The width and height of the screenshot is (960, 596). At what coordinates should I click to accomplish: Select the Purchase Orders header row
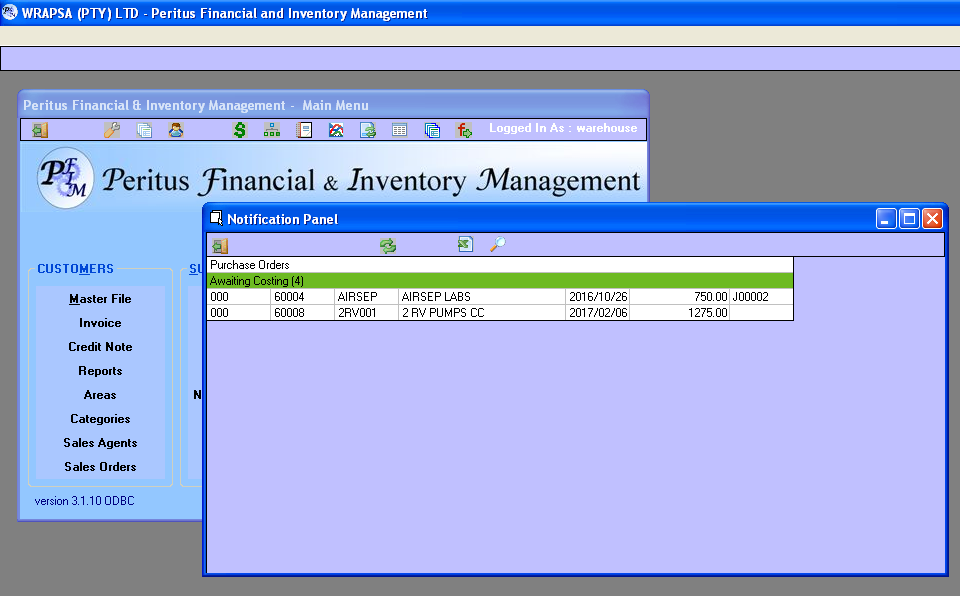coord(500,265)
